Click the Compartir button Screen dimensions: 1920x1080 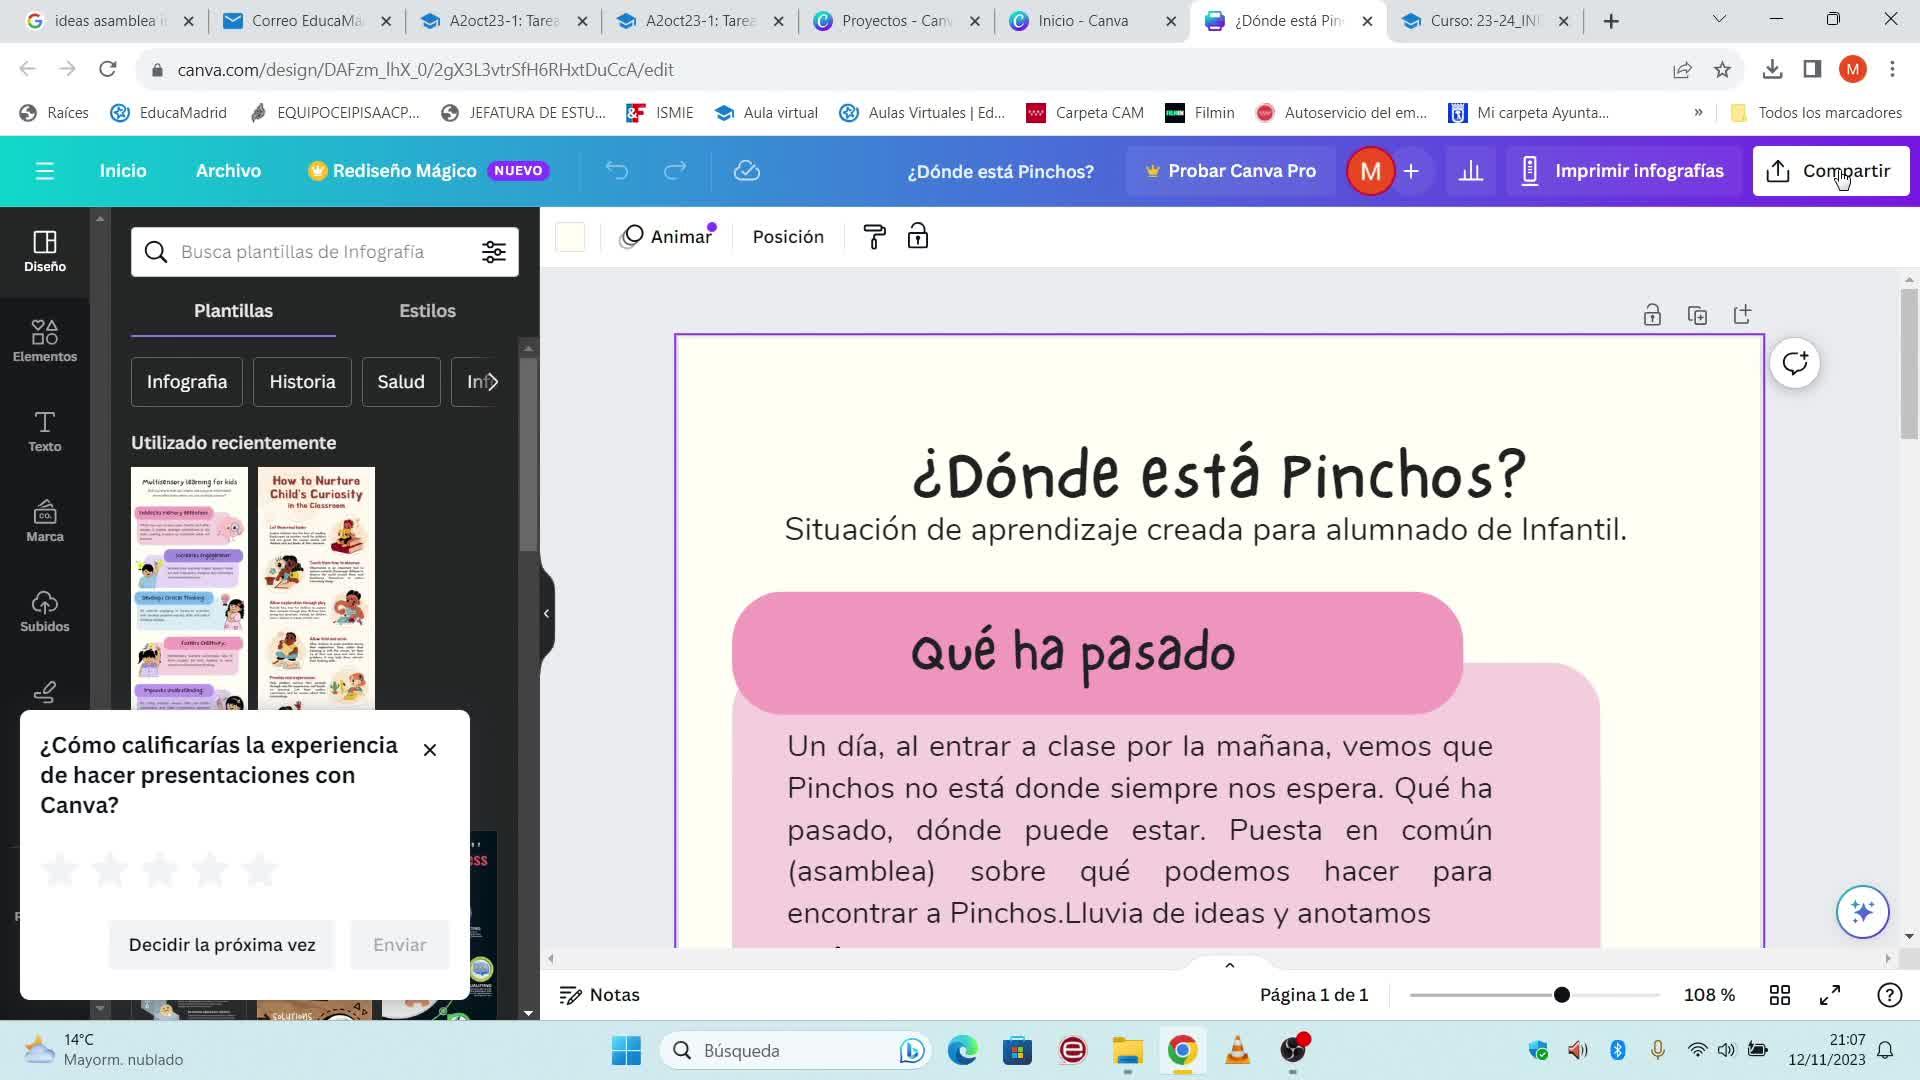[x=1830, y=171]
